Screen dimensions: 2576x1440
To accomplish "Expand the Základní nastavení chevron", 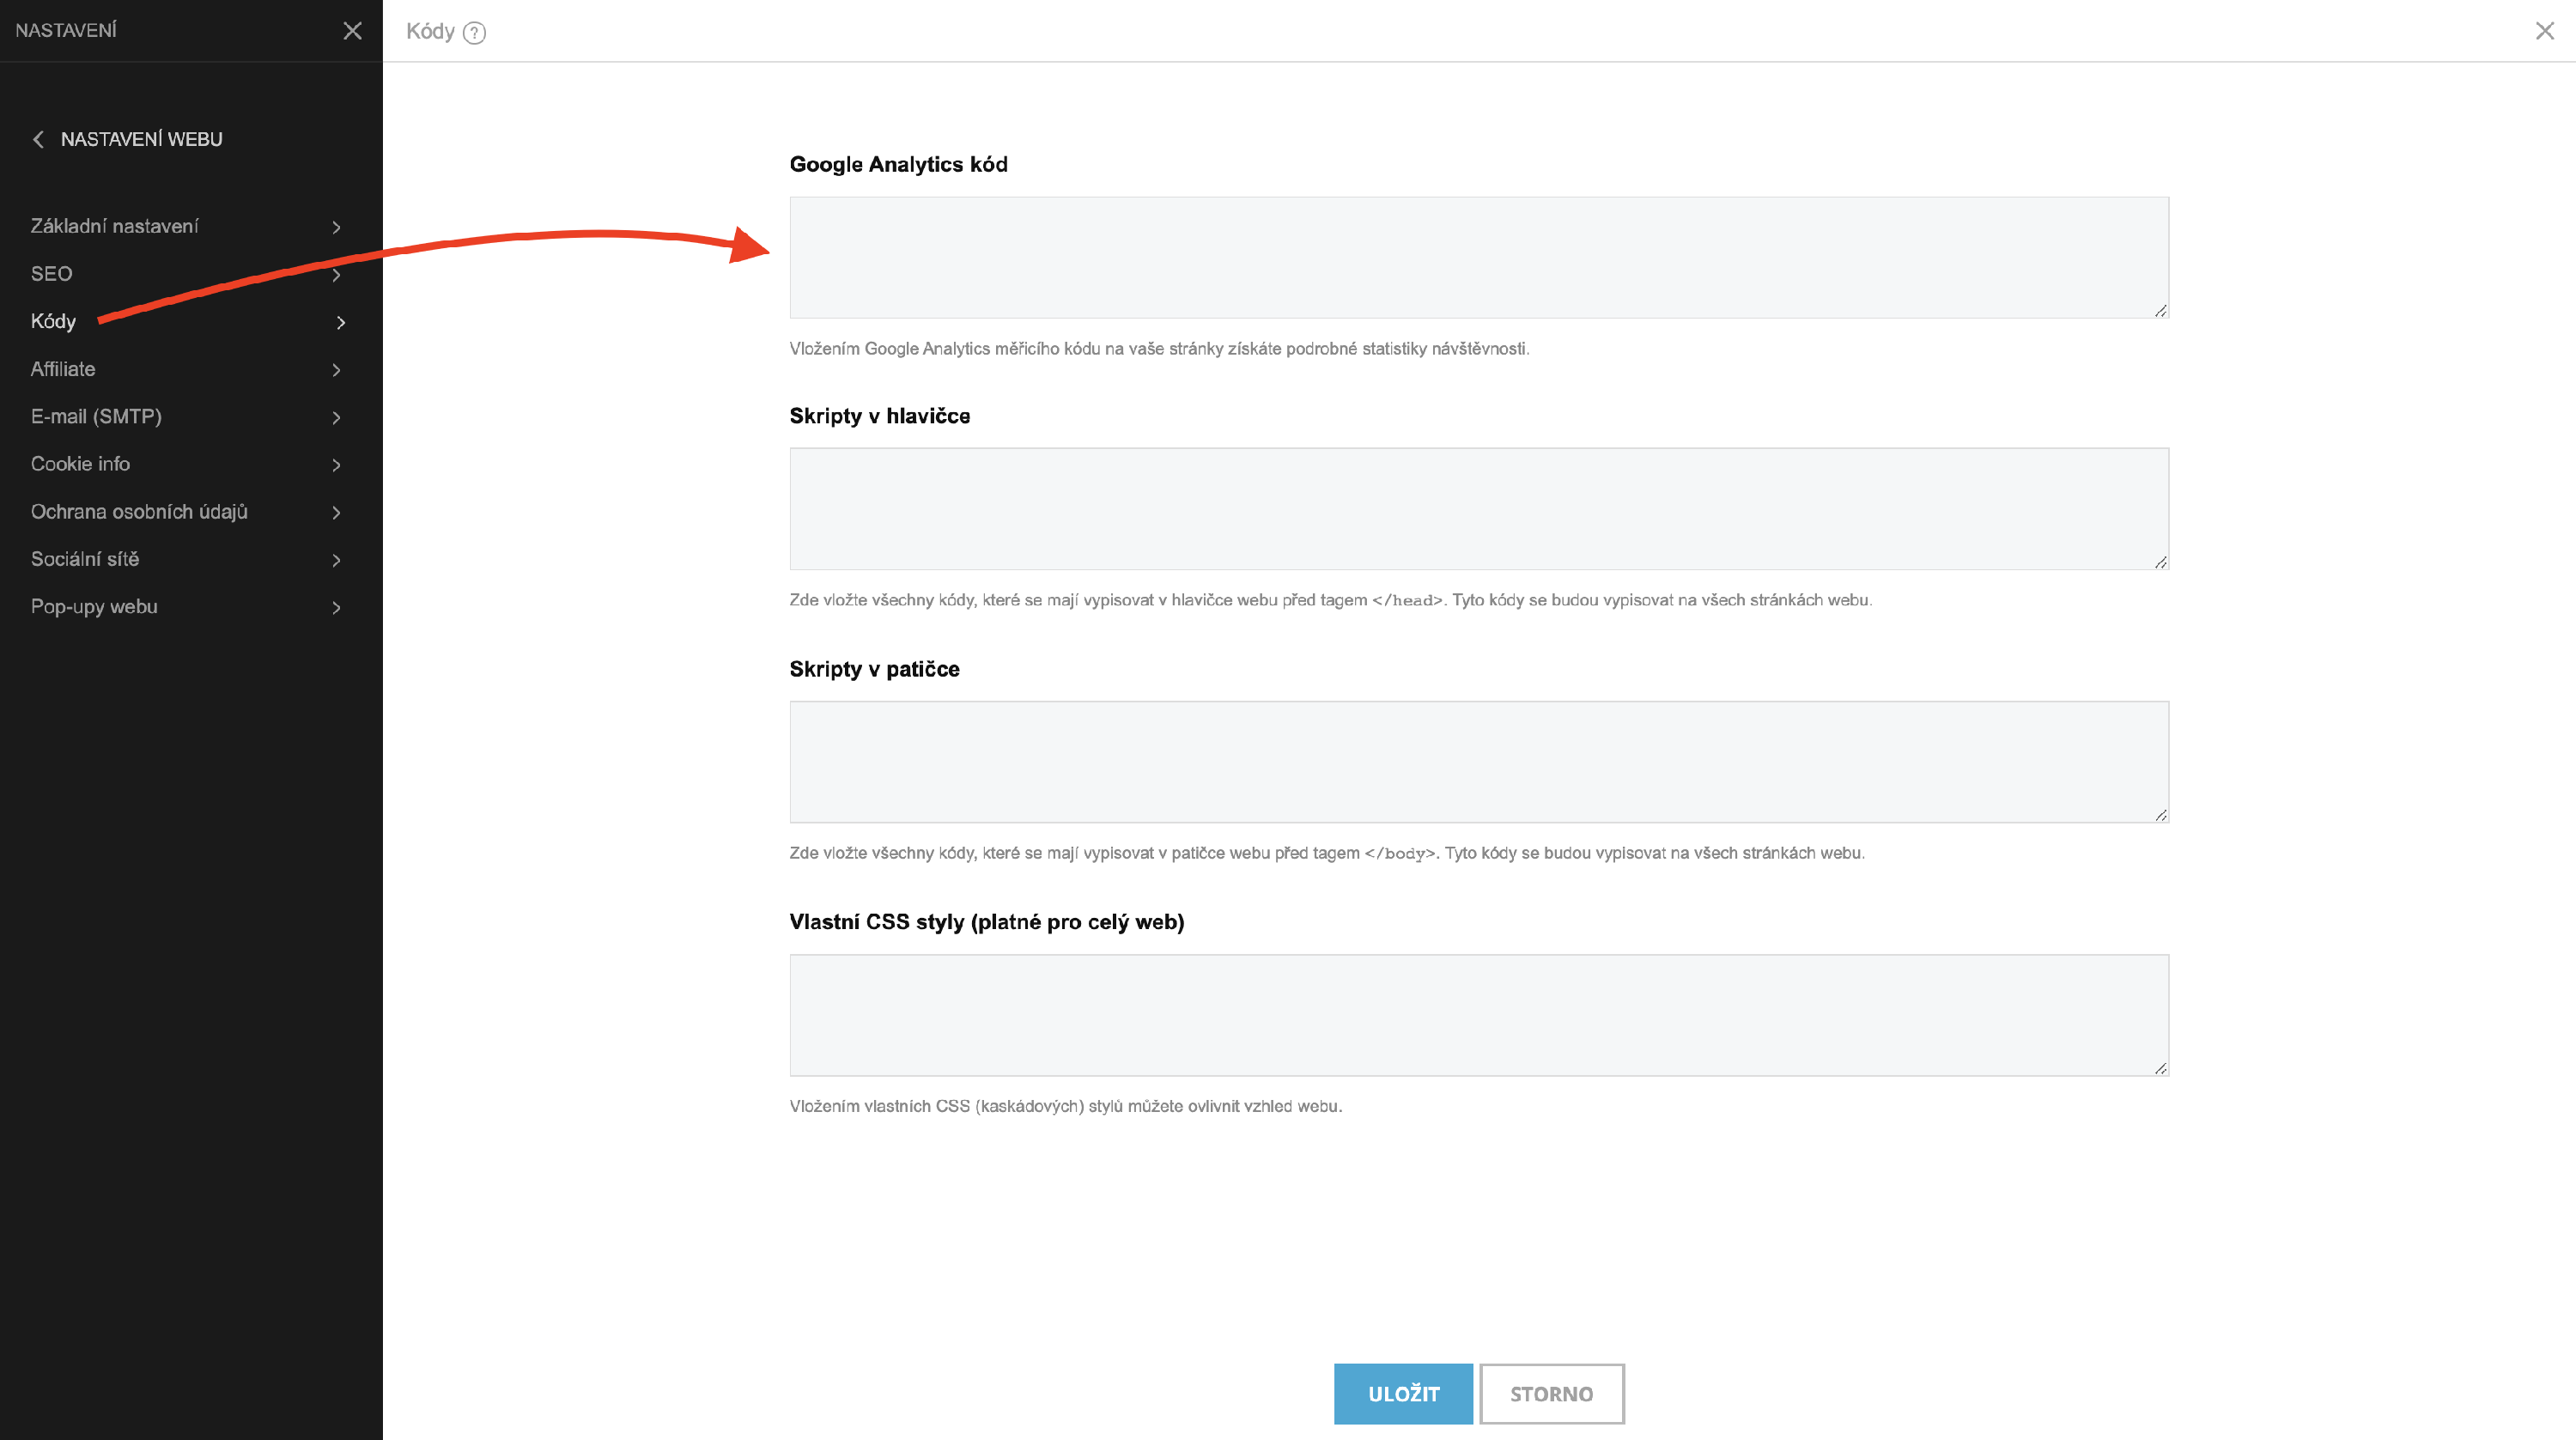I will point(336,227).
